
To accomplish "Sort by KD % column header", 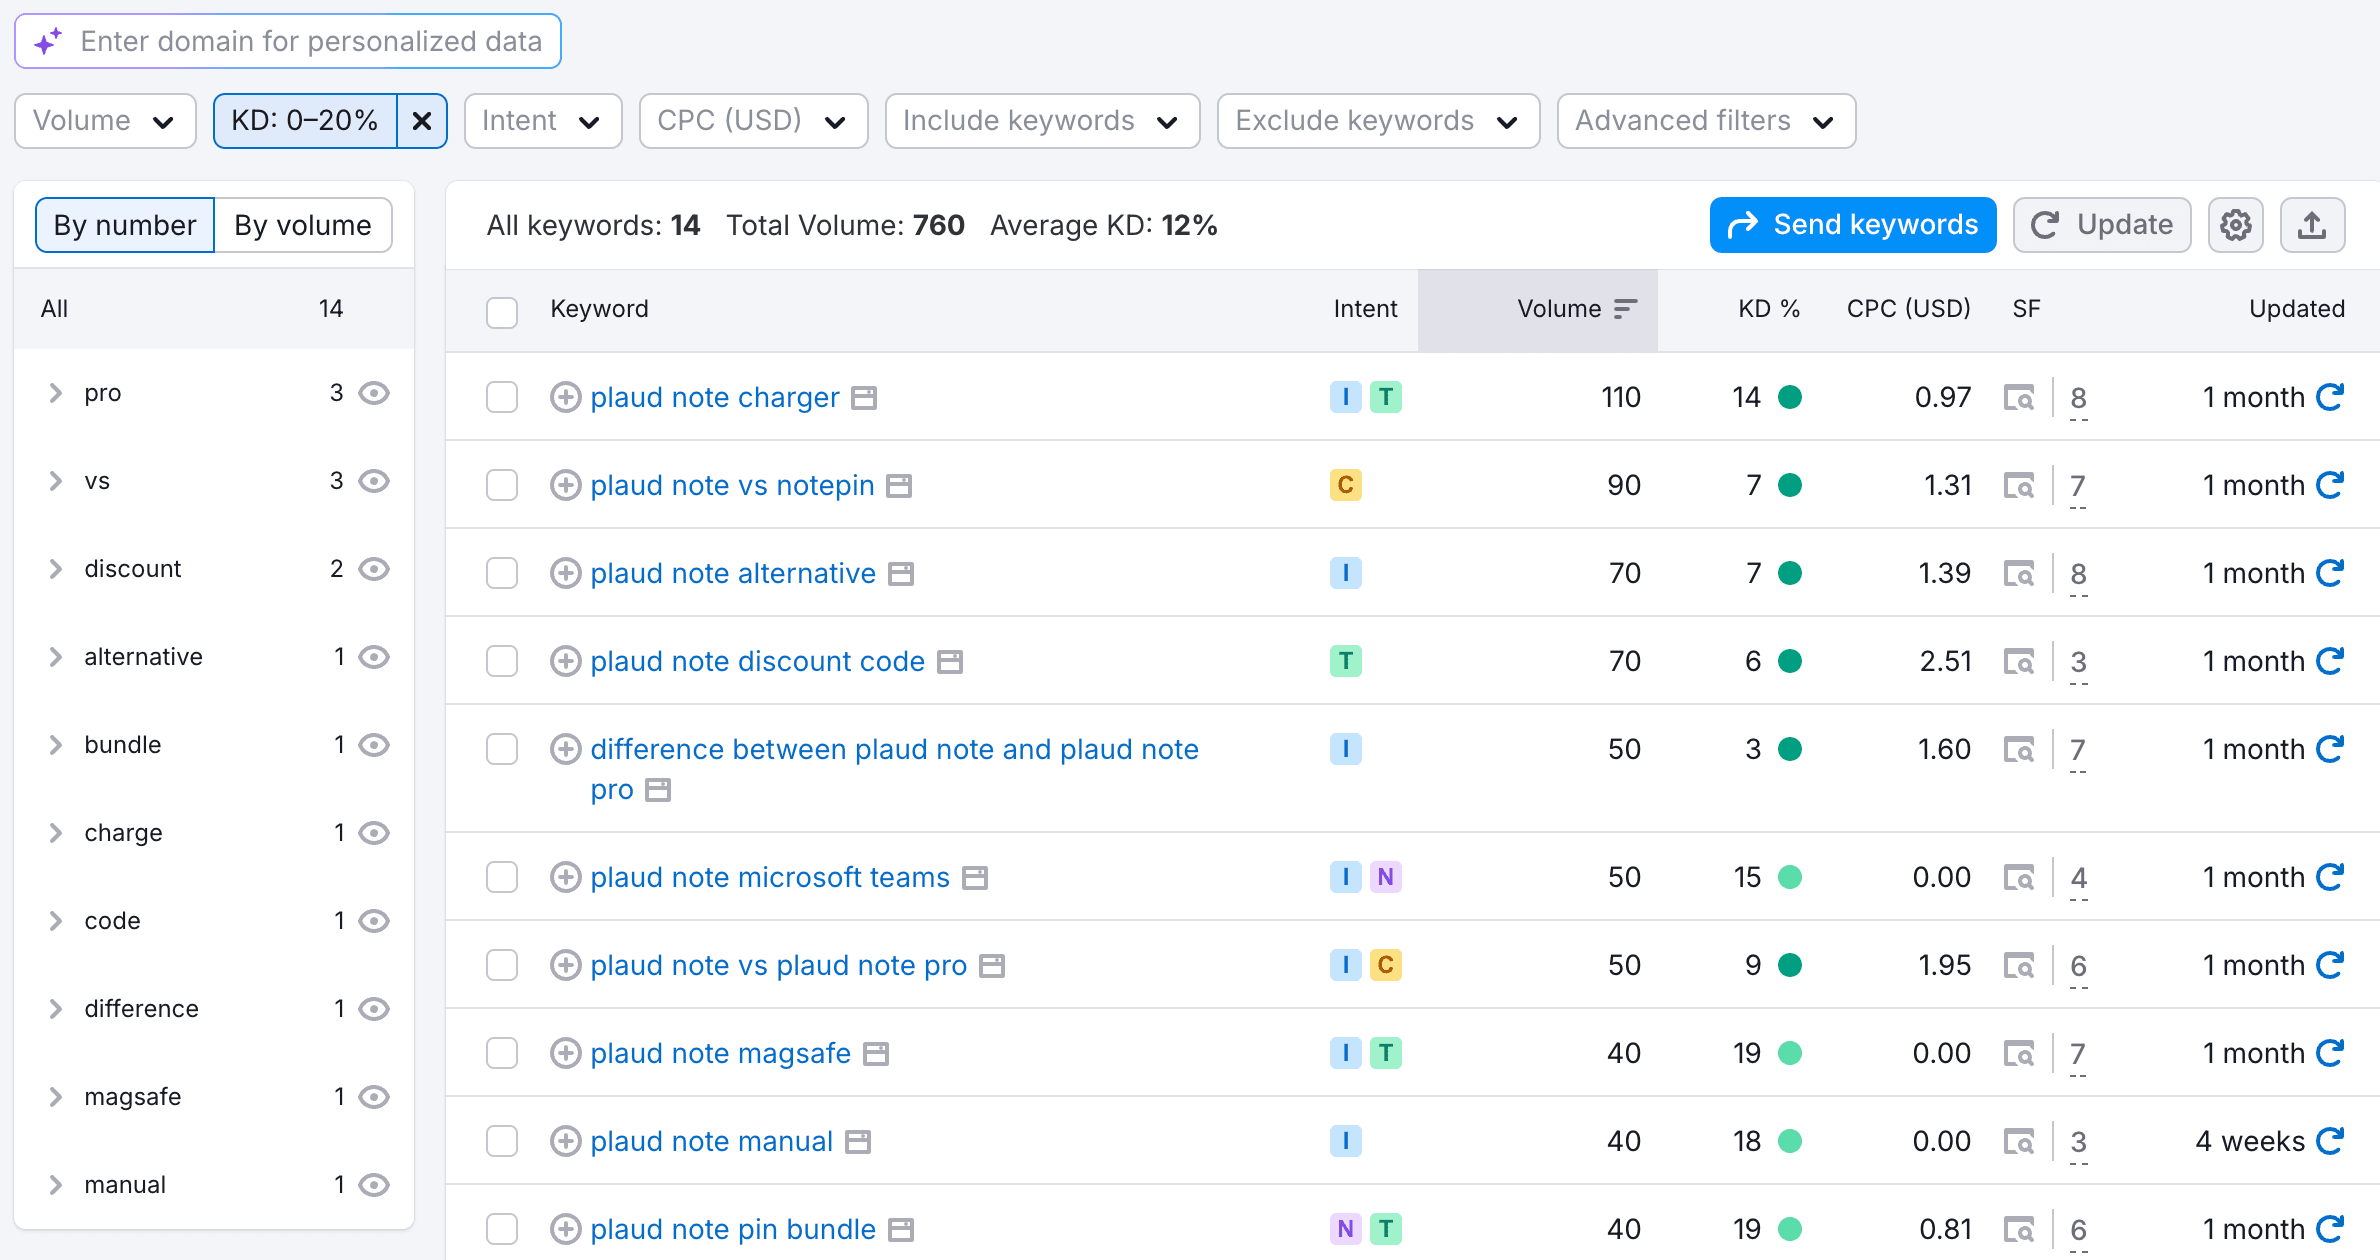I will click(x=1768, y=309).
